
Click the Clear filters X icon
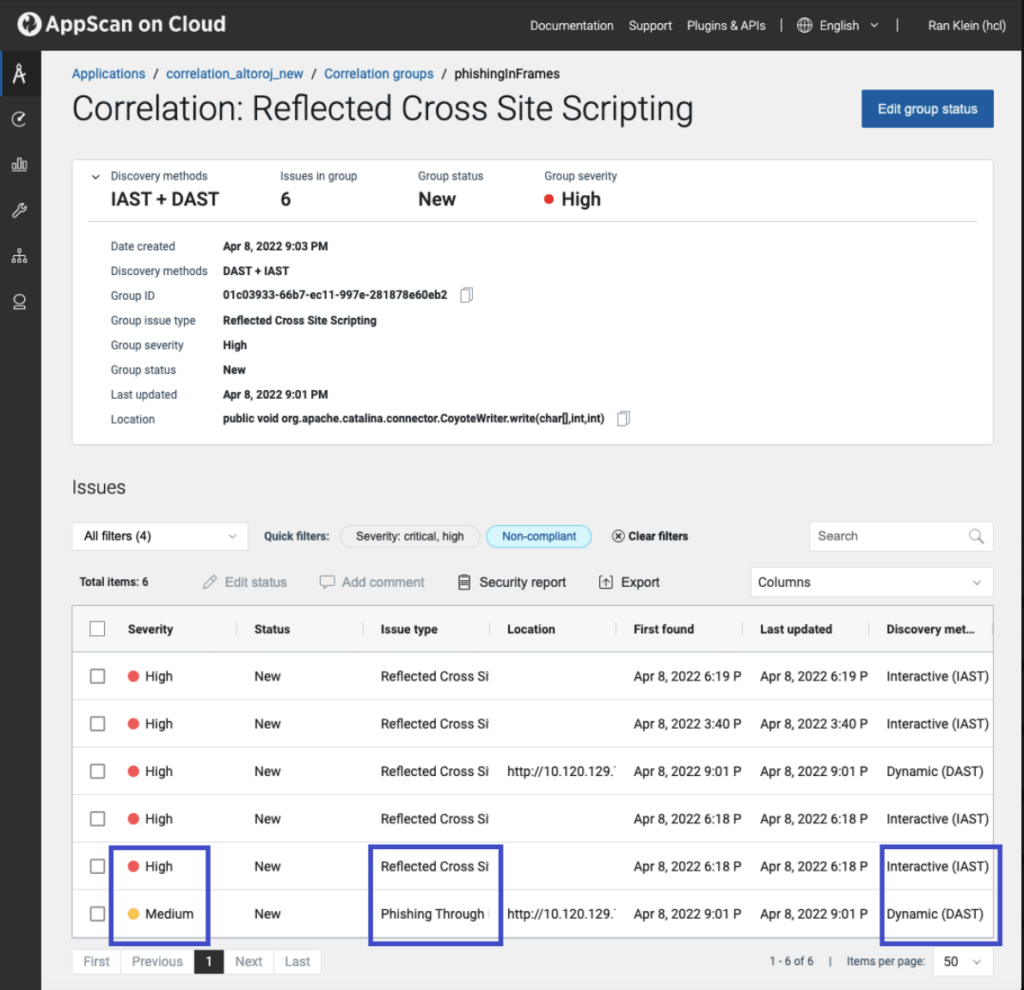pyautogui.click(x=618, y=536)
